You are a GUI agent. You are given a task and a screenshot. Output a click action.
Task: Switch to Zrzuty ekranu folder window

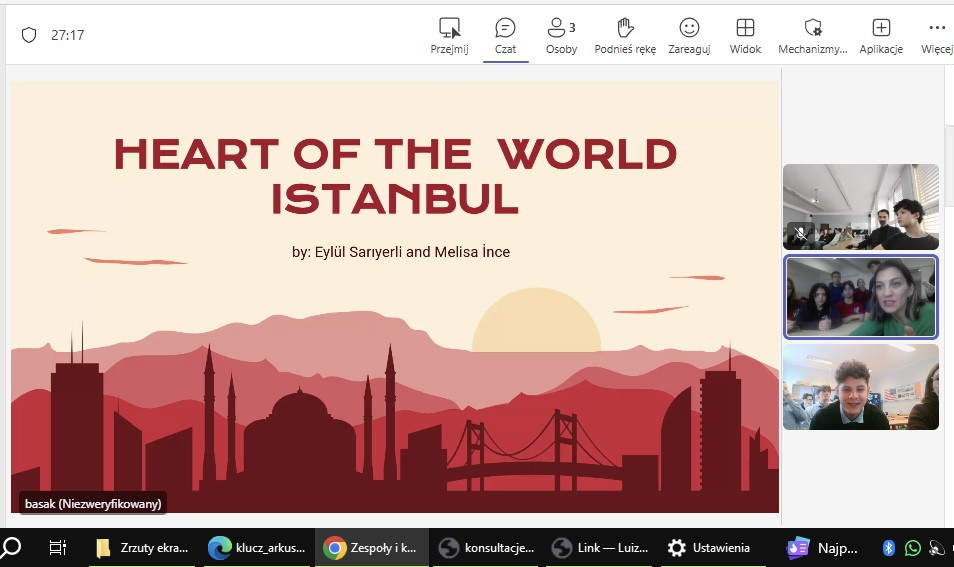(x=141, y=547)
